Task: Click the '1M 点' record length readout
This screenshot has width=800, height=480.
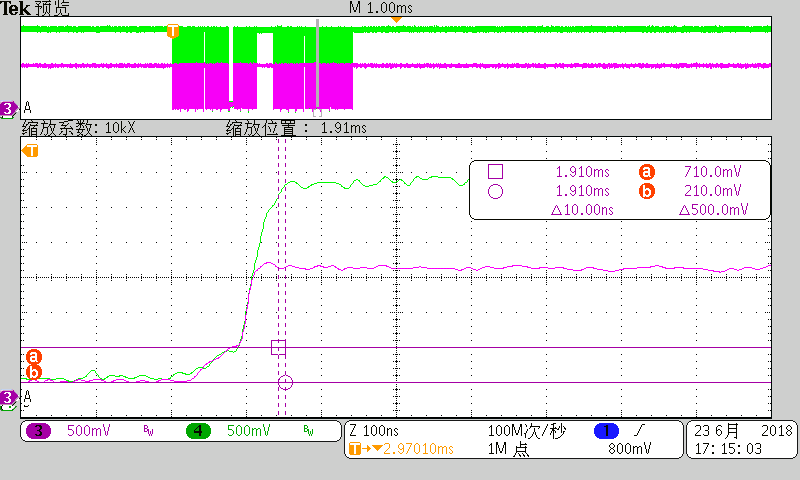Action: [x=508, y=449]
